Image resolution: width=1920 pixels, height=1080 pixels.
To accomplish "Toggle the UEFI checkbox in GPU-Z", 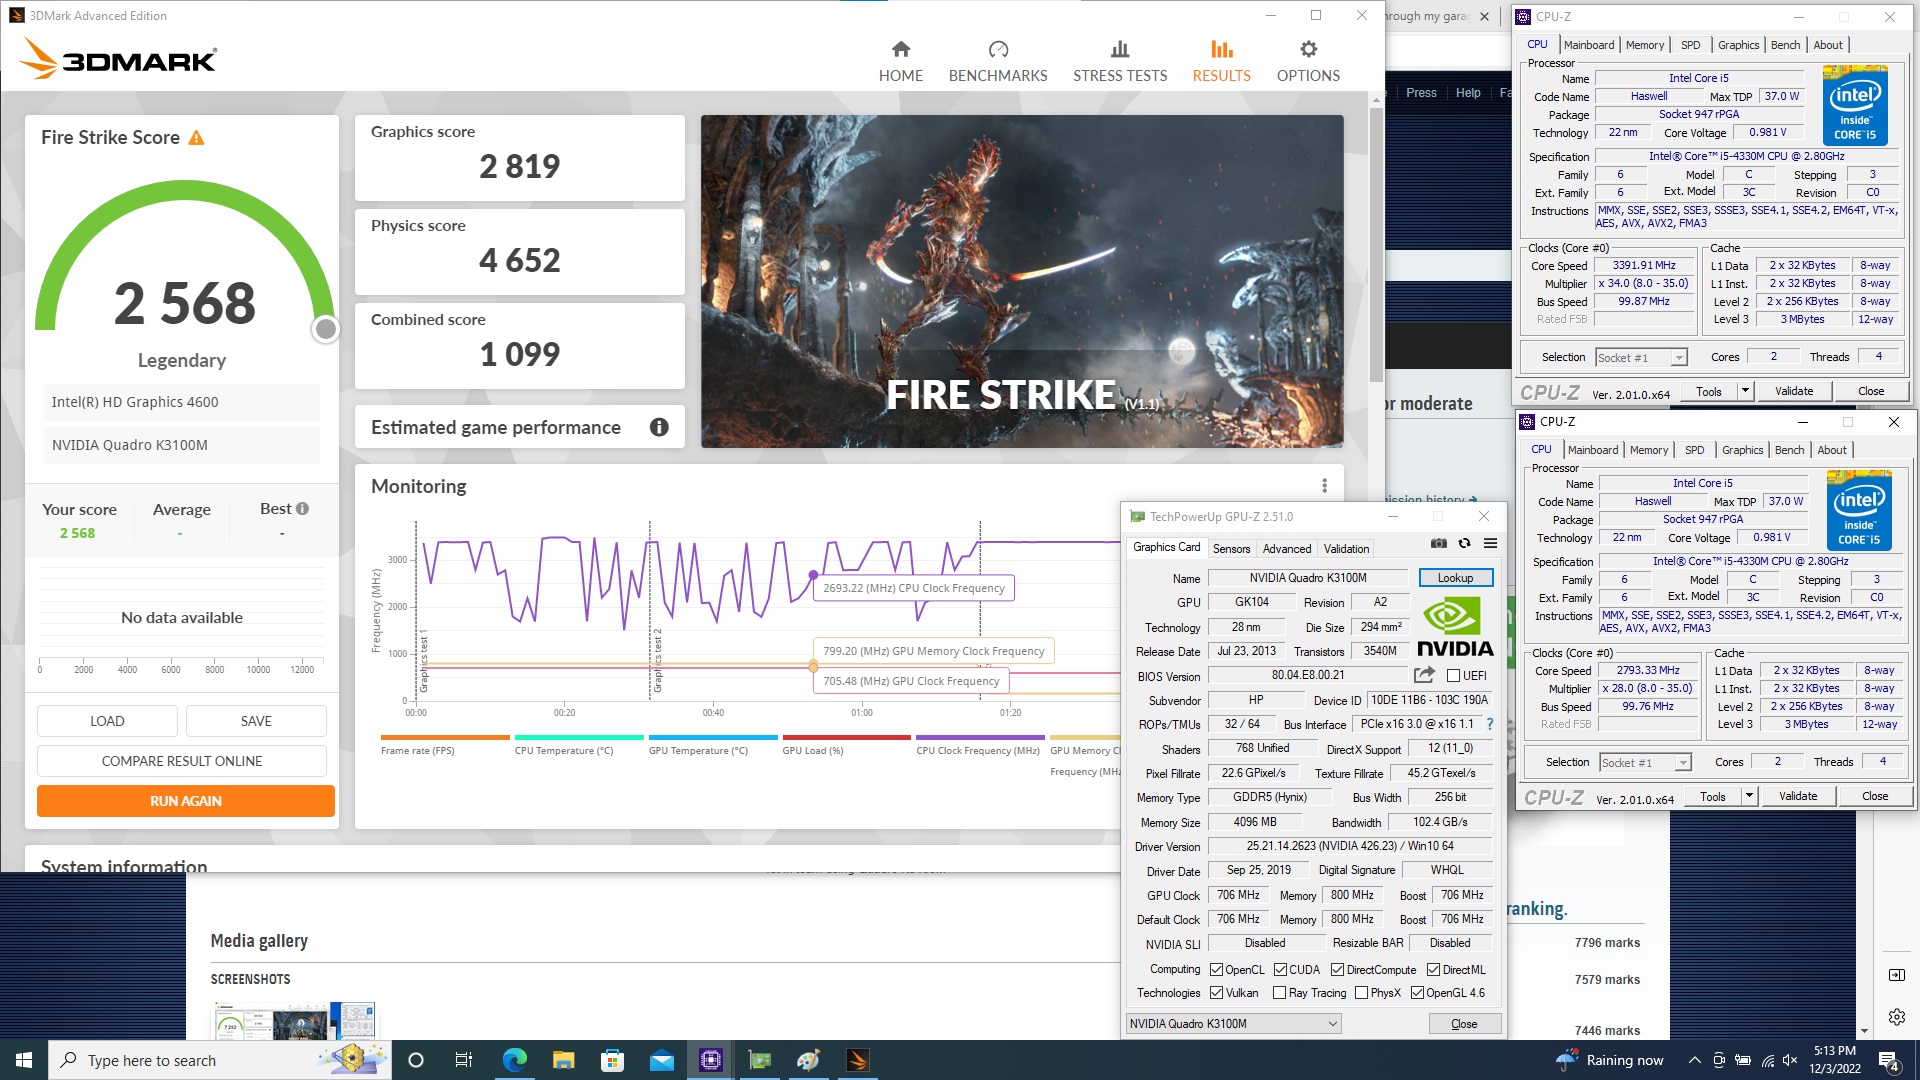I will pos(1453,675).
